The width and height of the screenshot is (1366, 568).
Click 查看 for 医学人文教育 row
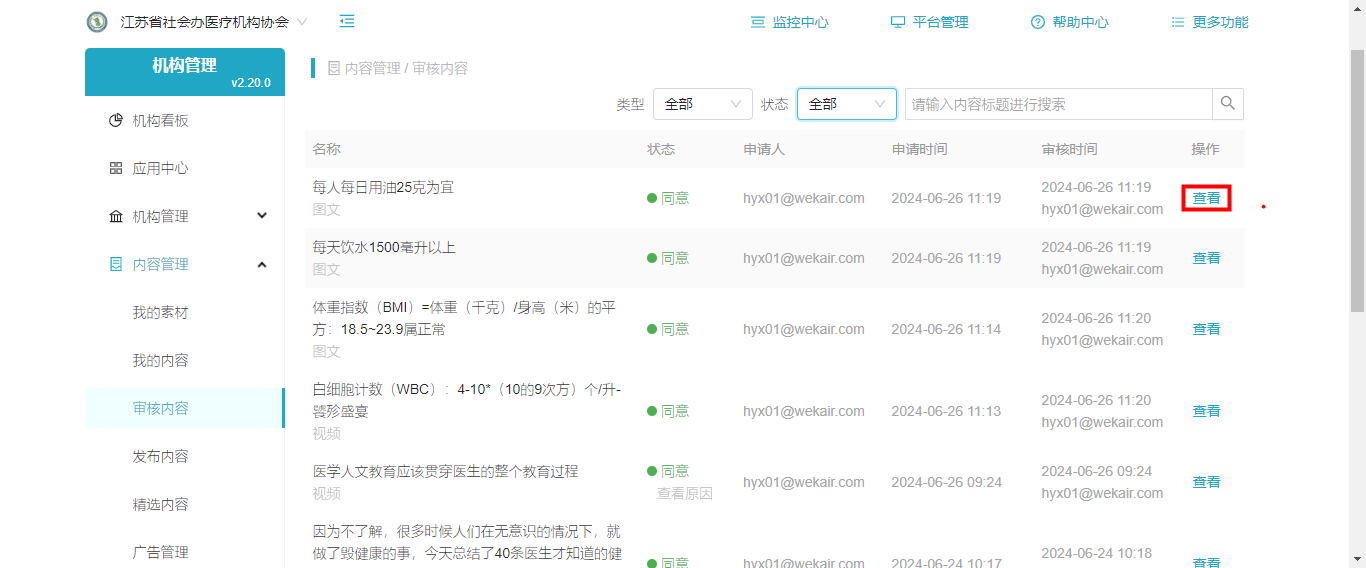pos(1206,482)
